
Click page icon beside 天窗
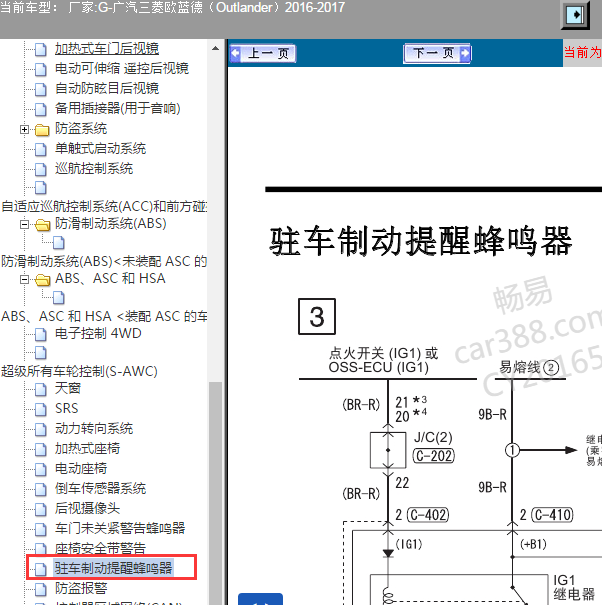[x=41, y=389]
